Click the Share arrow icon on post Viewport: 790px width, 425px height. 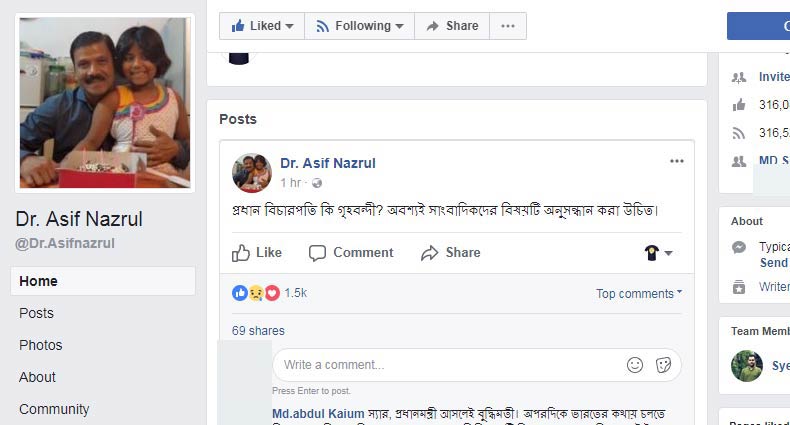430,253
